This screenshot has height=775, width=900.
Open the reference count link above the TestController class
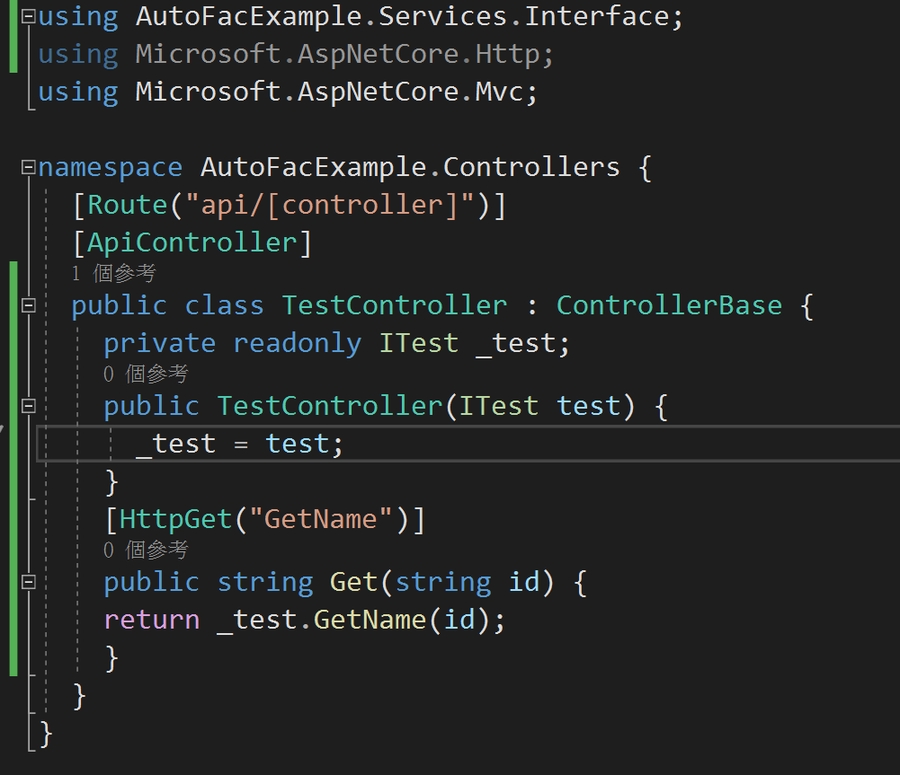113,273
